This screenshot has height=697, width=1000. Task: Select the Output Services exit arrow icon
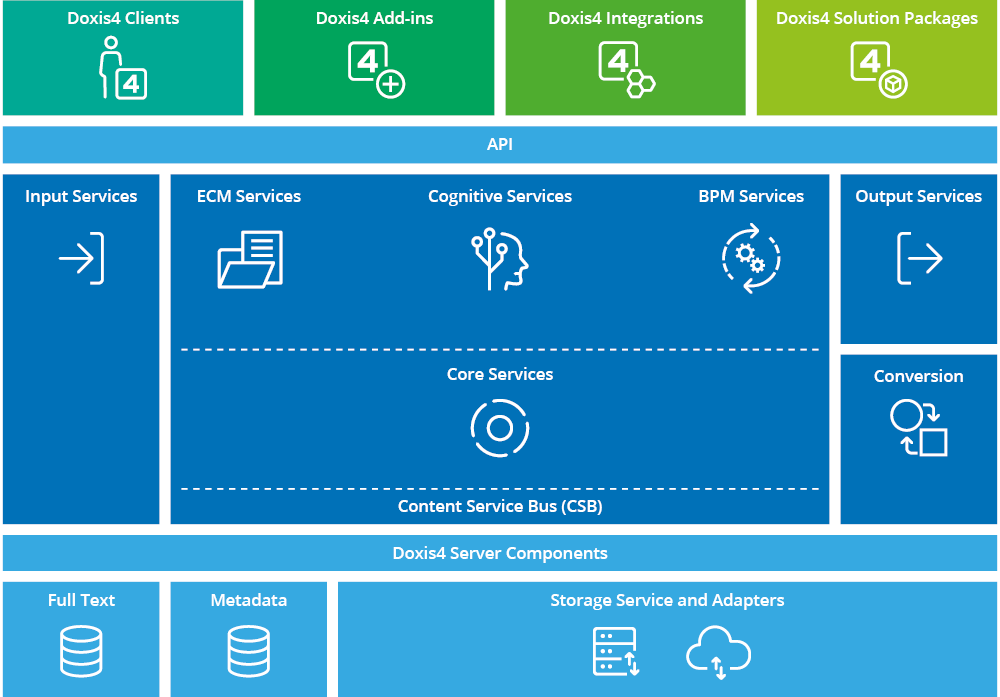918,258
